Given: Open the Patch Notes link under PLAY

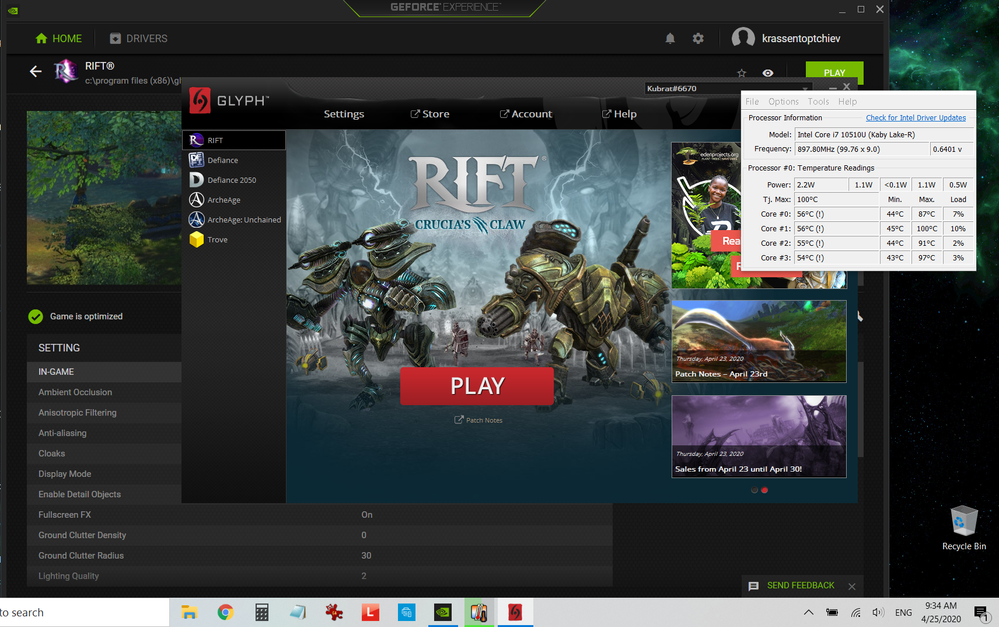Looking at the screenshot, I should pyautogui.click(x=478, y=420).
